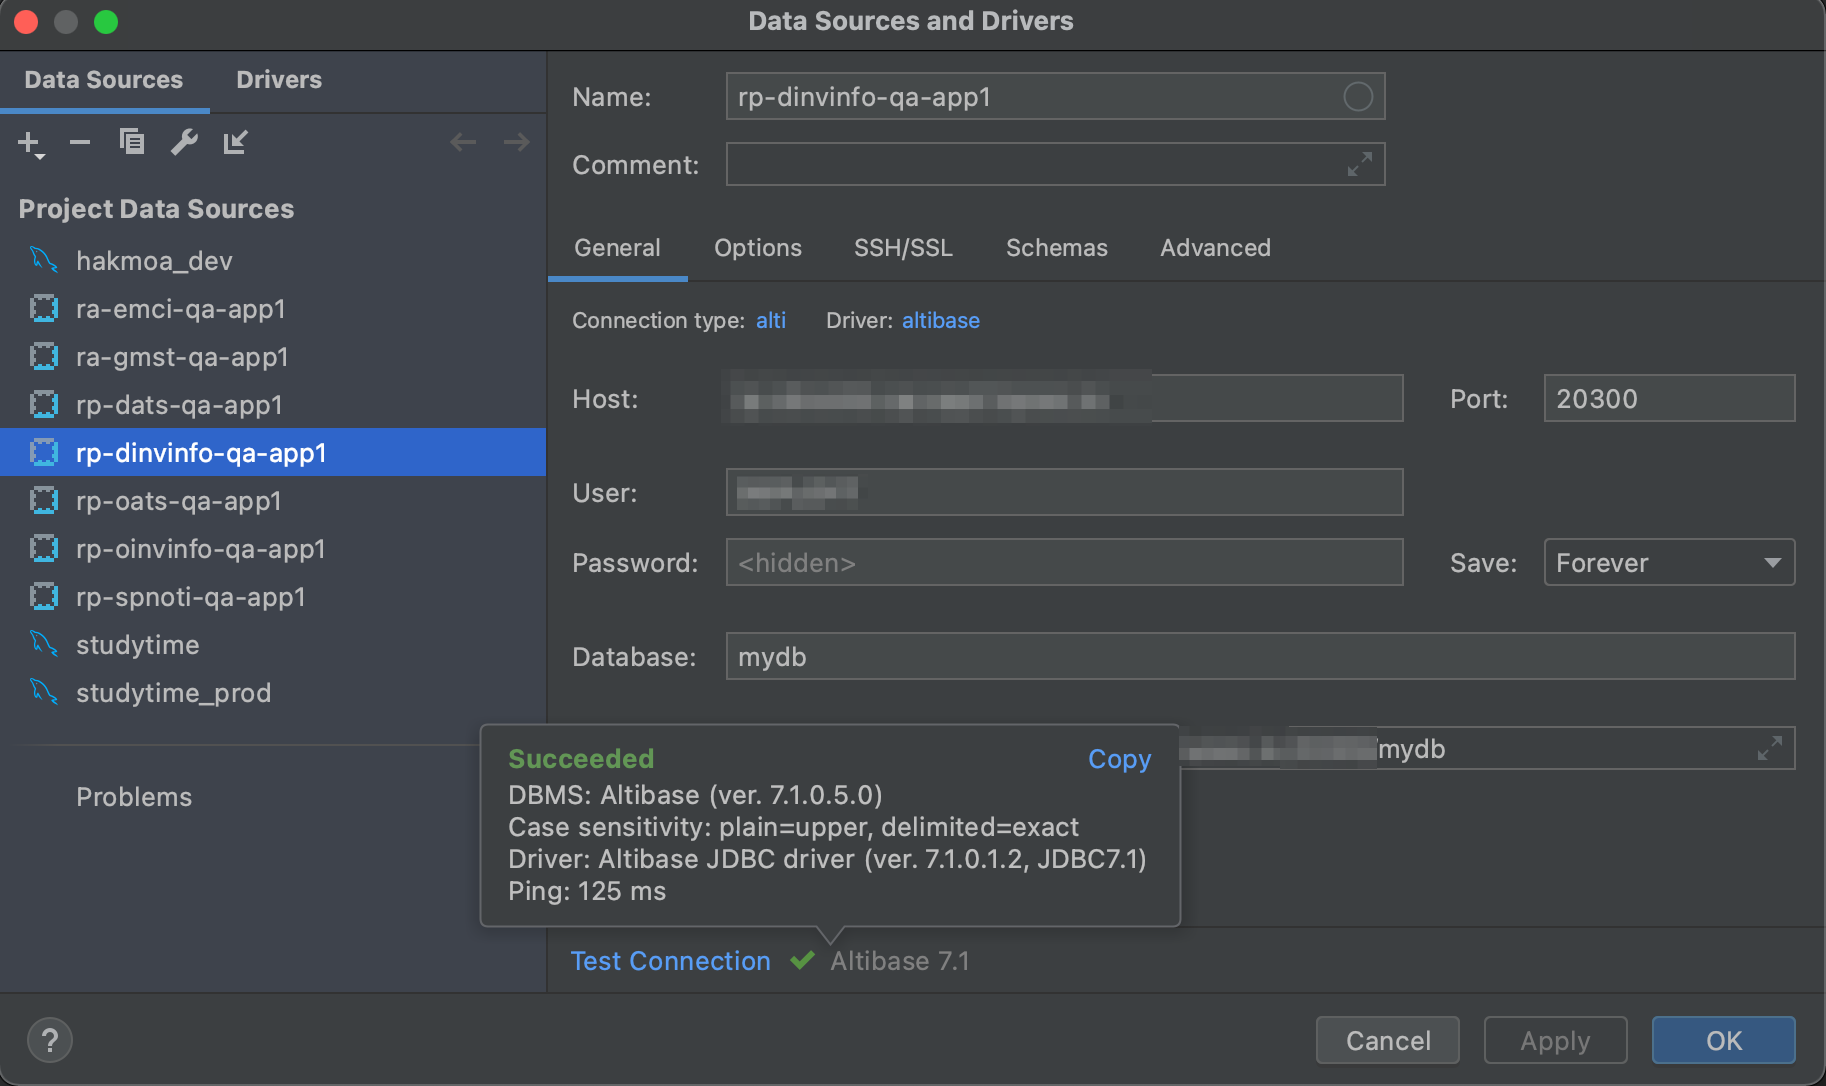Remove selected data source with minus icon
1826x1086 pixels.
pos(80,143)
